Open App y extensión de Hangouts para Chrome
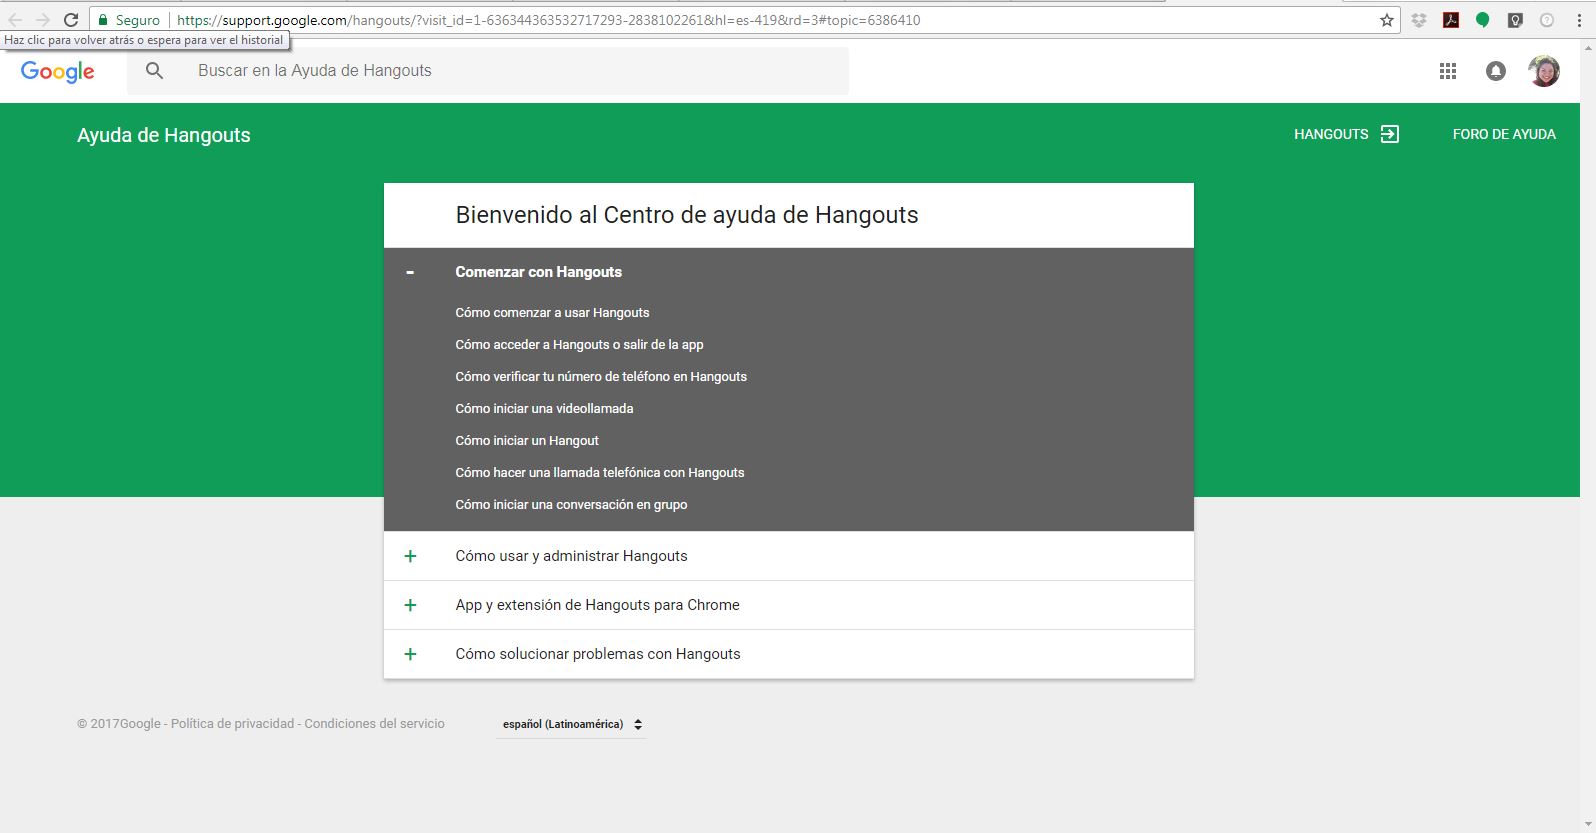The width and height of the screenshot is (1596, 833). coord(789,605)
